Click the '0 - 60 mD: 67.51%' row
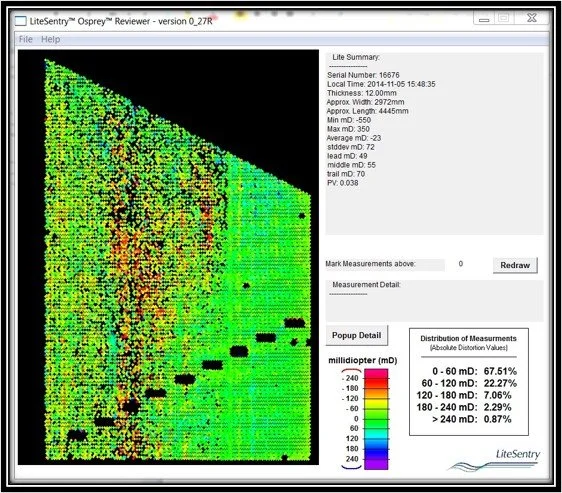 (x=474, y=371)
